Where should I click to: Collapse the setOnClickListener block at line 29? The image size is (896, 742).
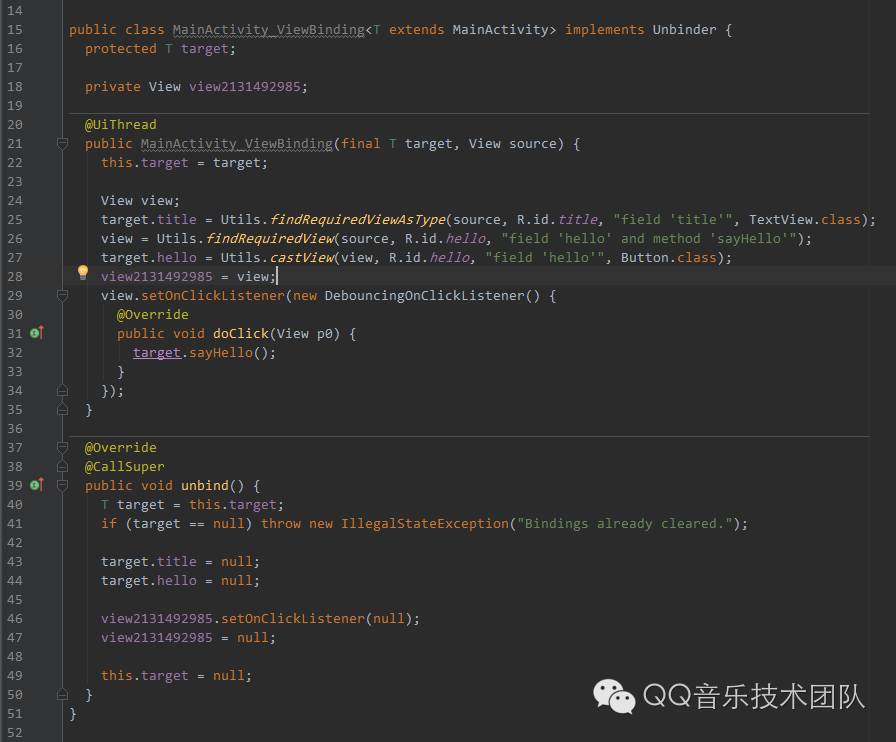62,296
